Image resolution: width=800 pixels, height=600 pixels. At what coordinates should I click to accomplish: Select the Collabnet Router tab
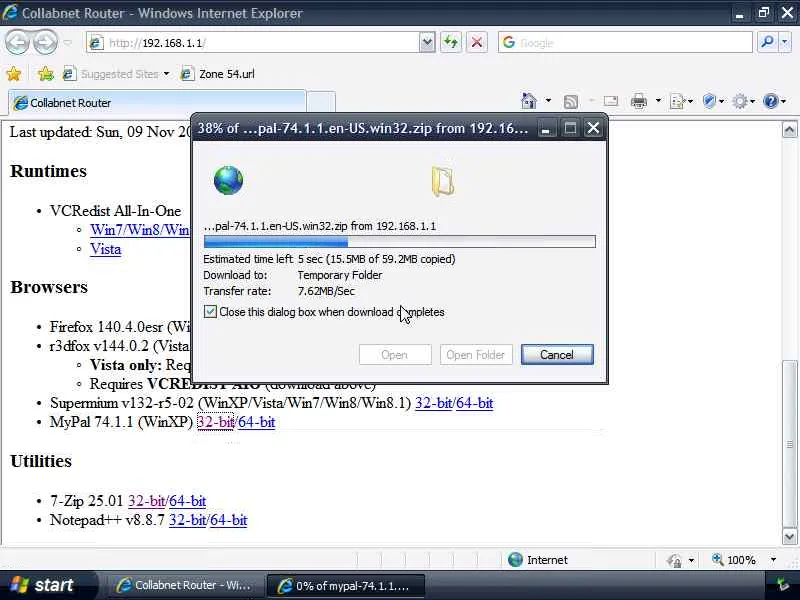tap(157, 103)
